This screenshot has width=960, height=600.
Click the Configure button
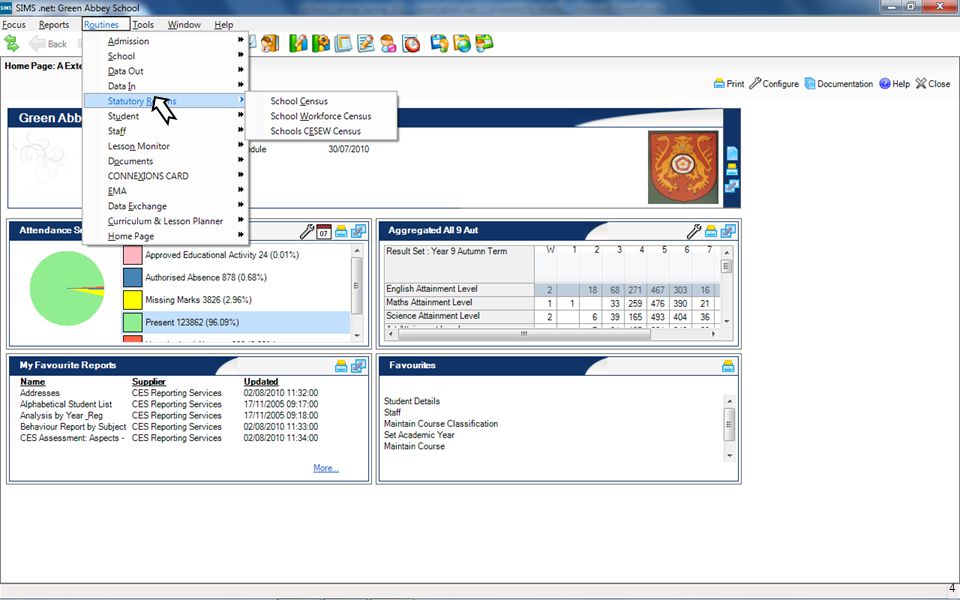click(x=774, y=84)
